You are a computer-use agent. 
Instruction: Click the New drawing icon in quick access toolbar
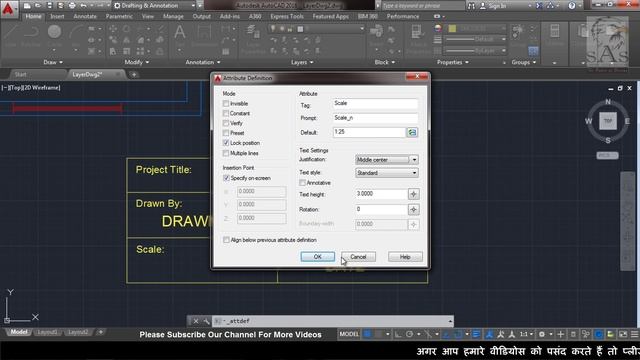pyautogui.click(x=27, y=6)
